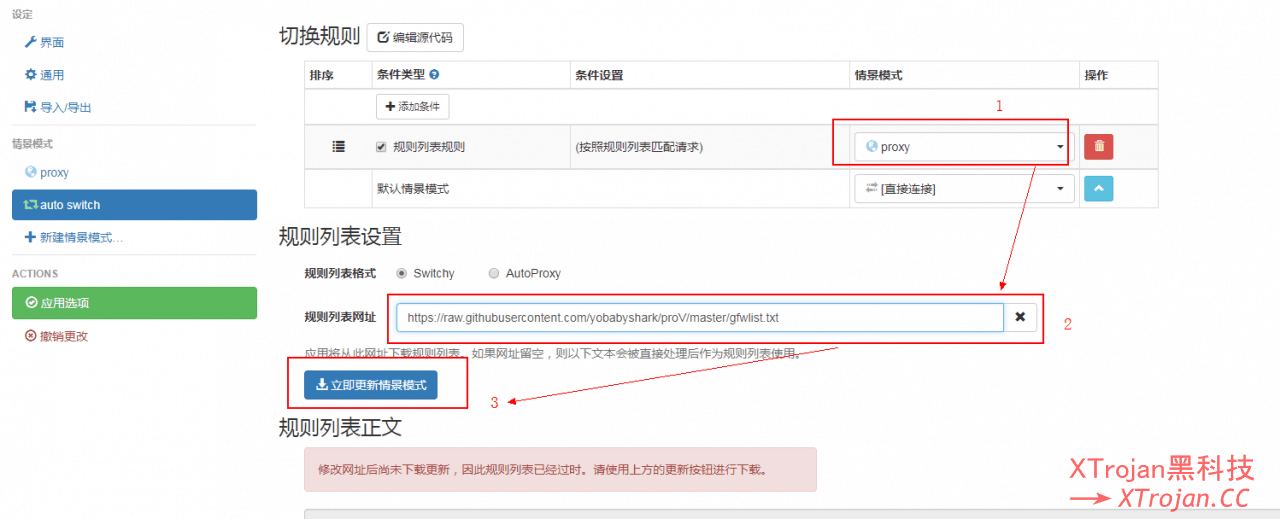Click the blue move-up arrow button
The height and width of the screenshot is (519, 1280).
click(x=1099, y=188)
